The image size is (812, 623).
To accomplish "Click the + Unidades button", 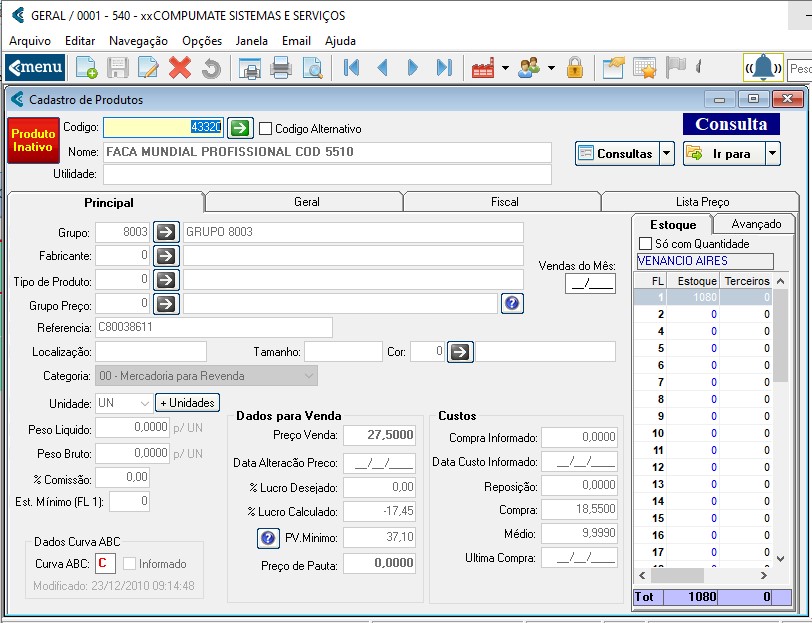I will [187, 403].
